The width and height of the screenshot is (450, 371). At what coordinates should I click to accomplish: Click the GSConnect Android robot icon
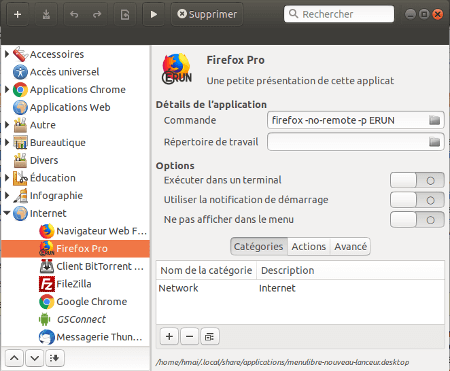point(44,319)
